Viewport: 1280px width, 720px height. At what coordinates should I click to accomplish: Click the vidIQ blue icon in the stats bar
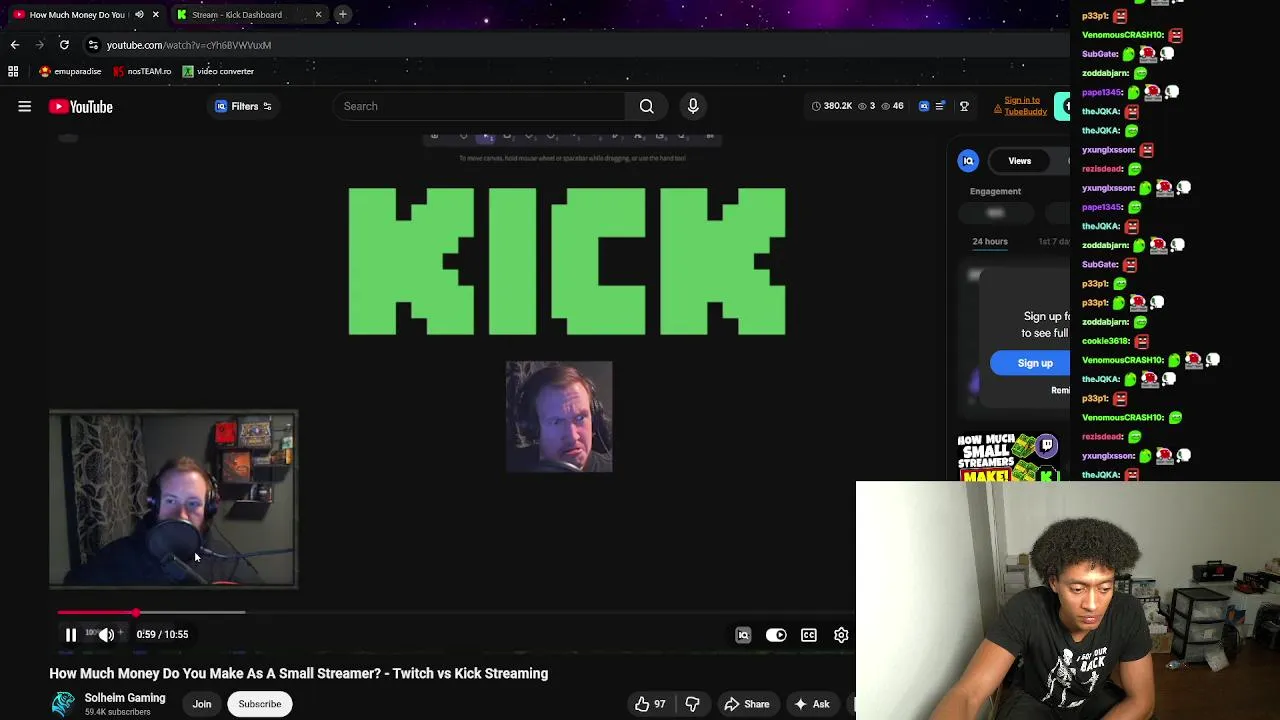924,106
